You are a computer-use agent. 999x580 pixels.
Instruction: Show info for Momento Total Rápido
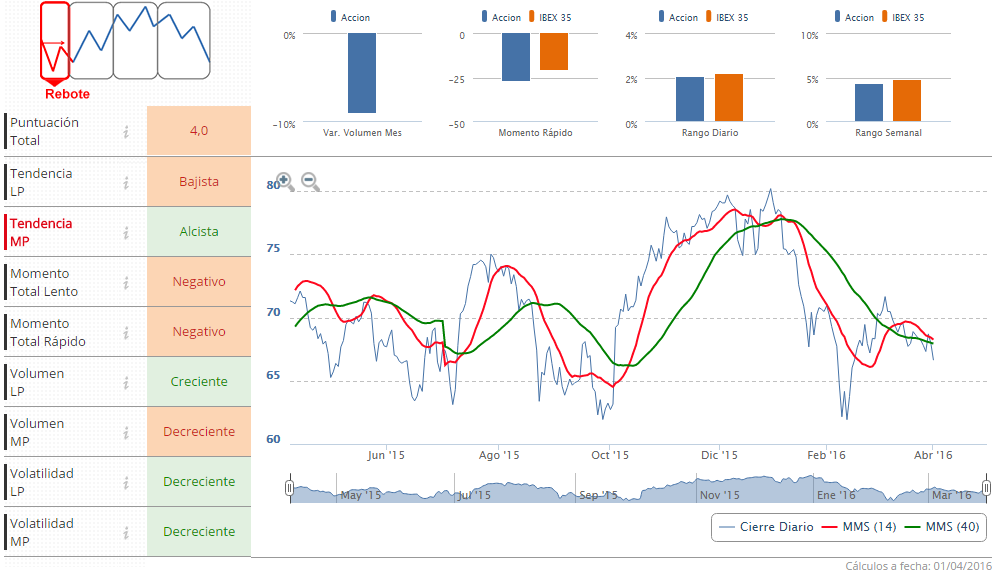tap(127, 332)
